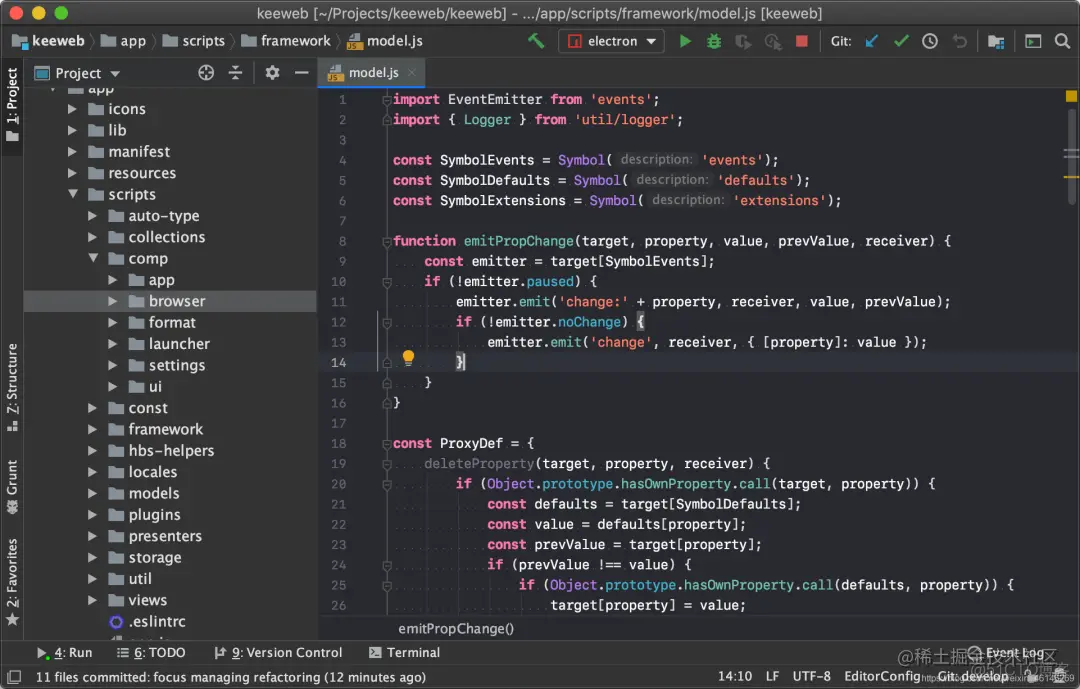The width and height of the screenshot is (1080, 689).
Task: Run with coverage icon
Action: point(743,41)
